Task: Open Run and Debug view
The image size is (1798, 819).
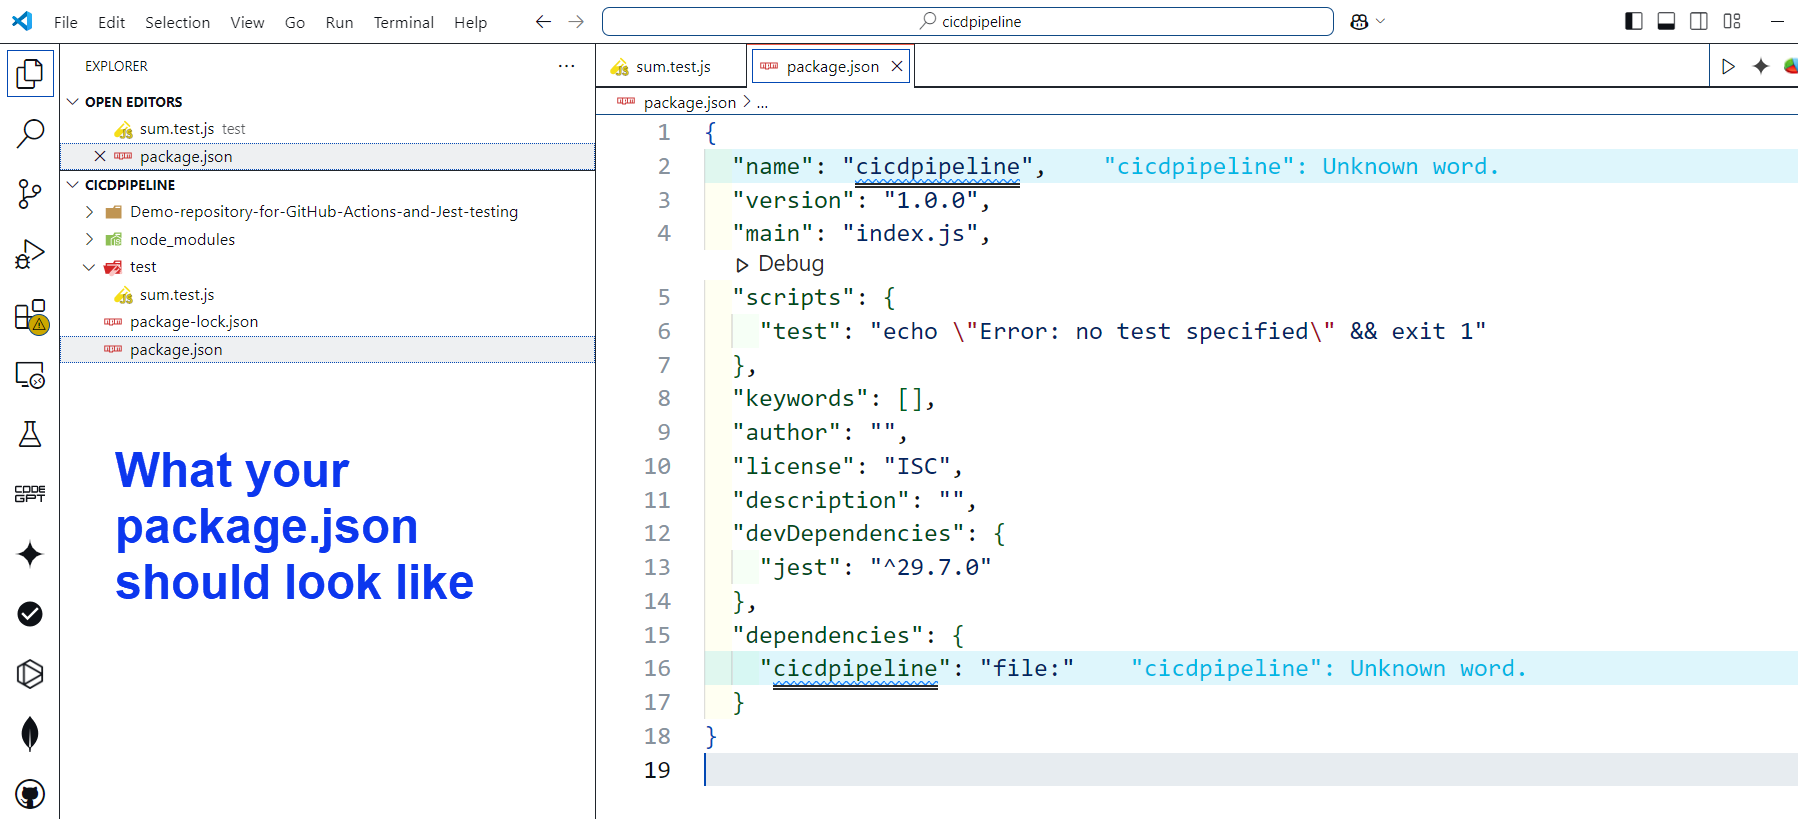Action: pos(30,255)
